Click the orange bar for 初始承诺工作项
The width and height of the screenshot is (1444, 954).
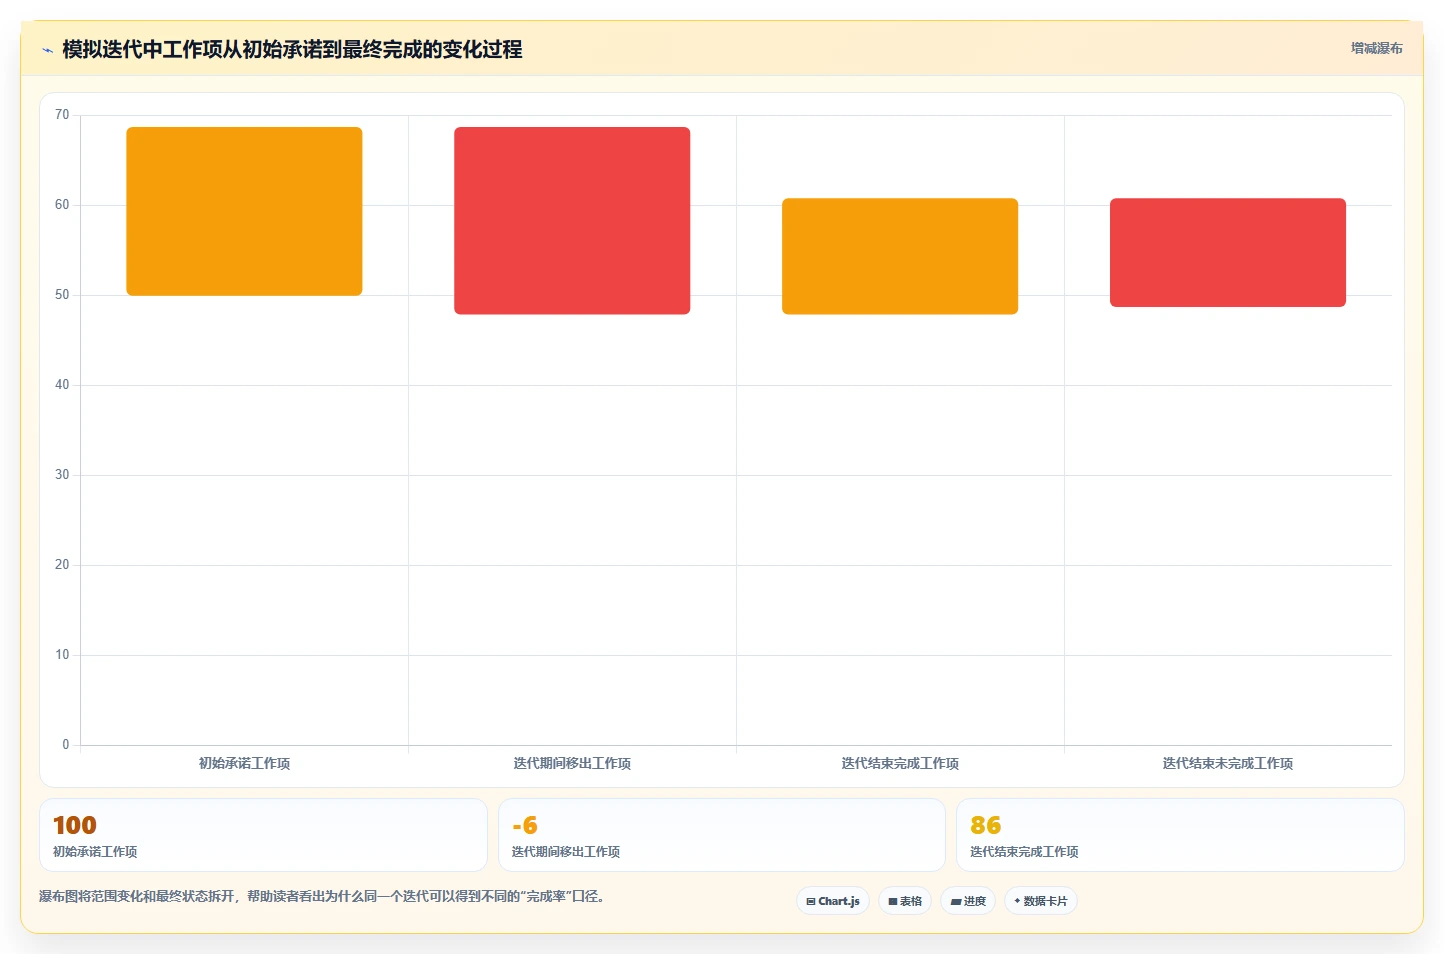coord(244,211)
